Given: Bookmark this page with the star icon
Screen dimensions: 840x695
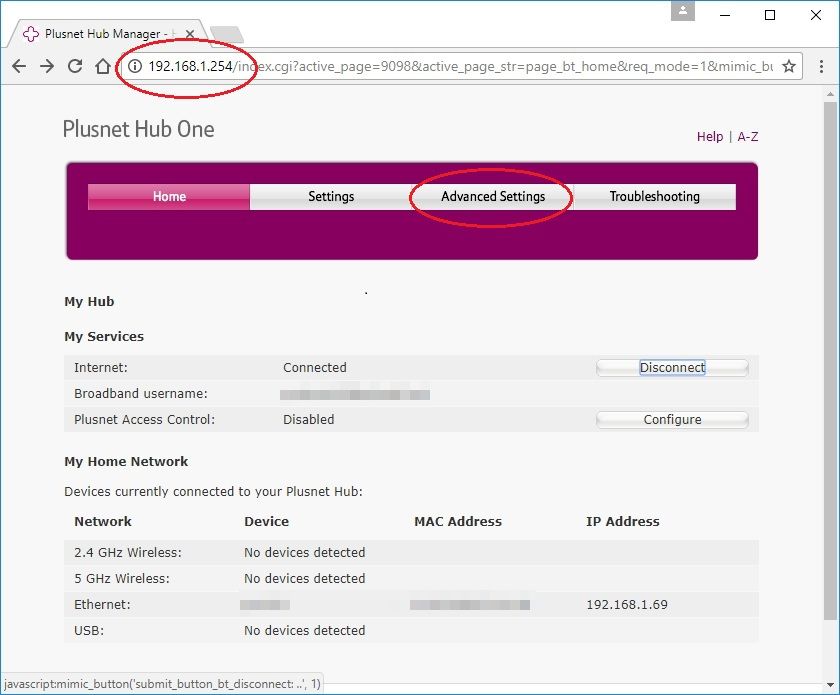Looking at the screenshot, I should click(x=789, y=66).
